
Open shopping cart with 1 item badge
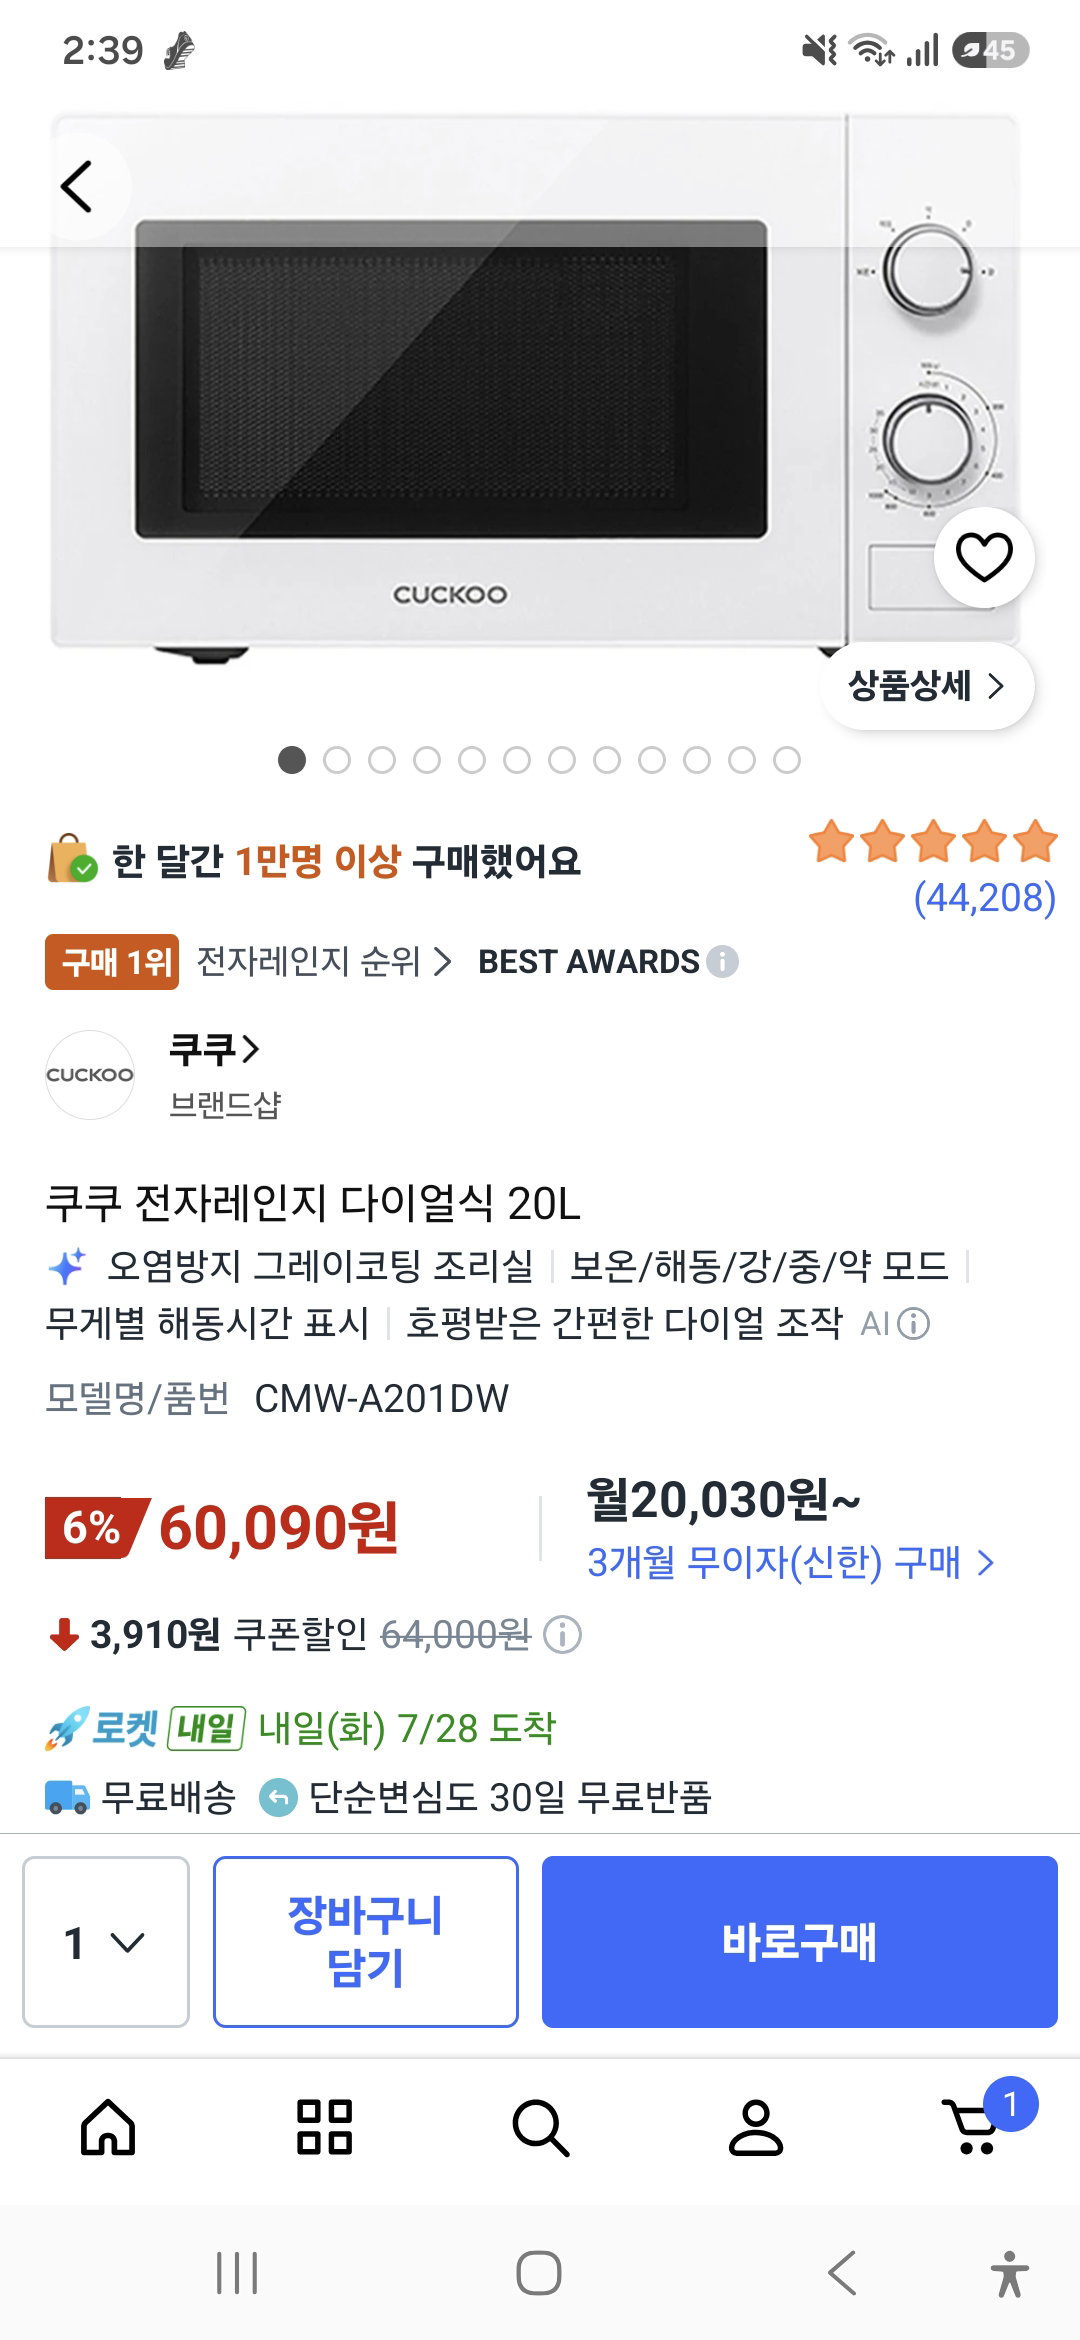pyautogui.click(x=980, y=2119)
